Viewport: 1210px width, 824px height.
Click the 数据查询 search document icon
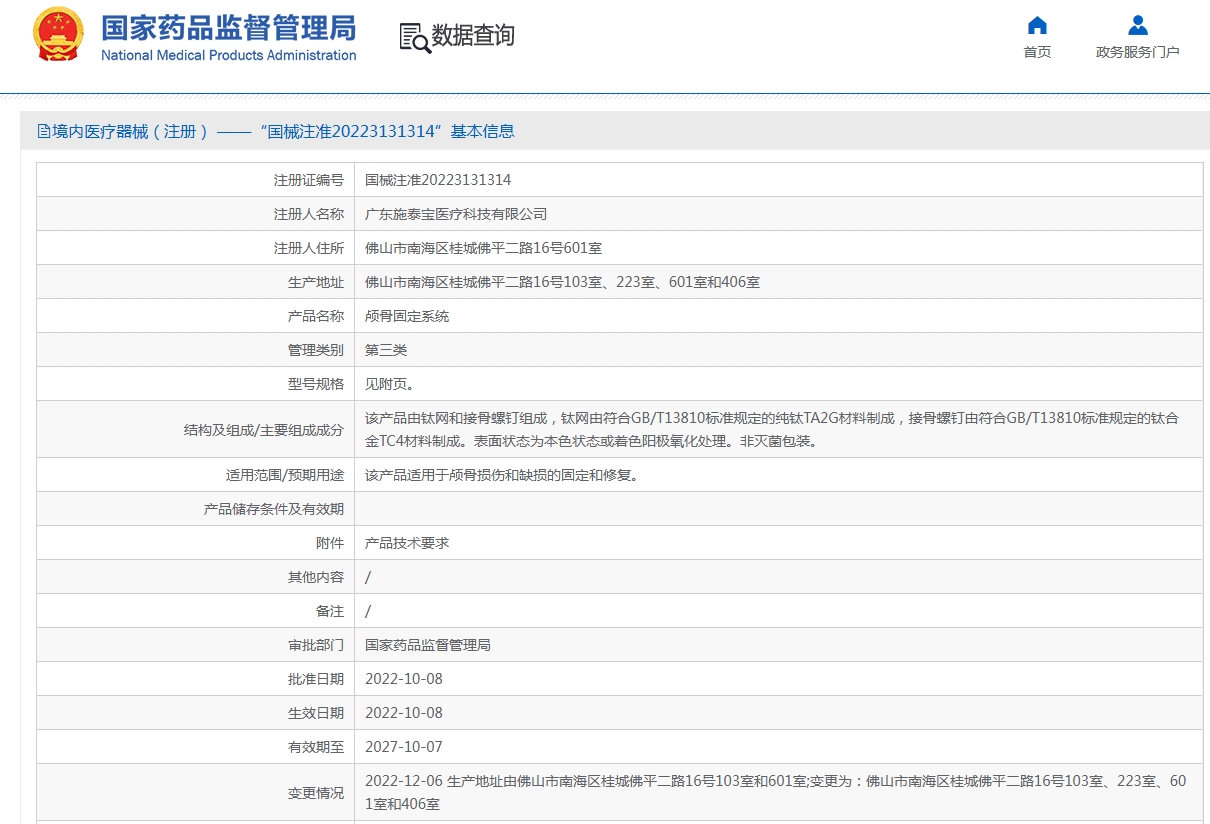pyautogui.click(x=415, y=37)
